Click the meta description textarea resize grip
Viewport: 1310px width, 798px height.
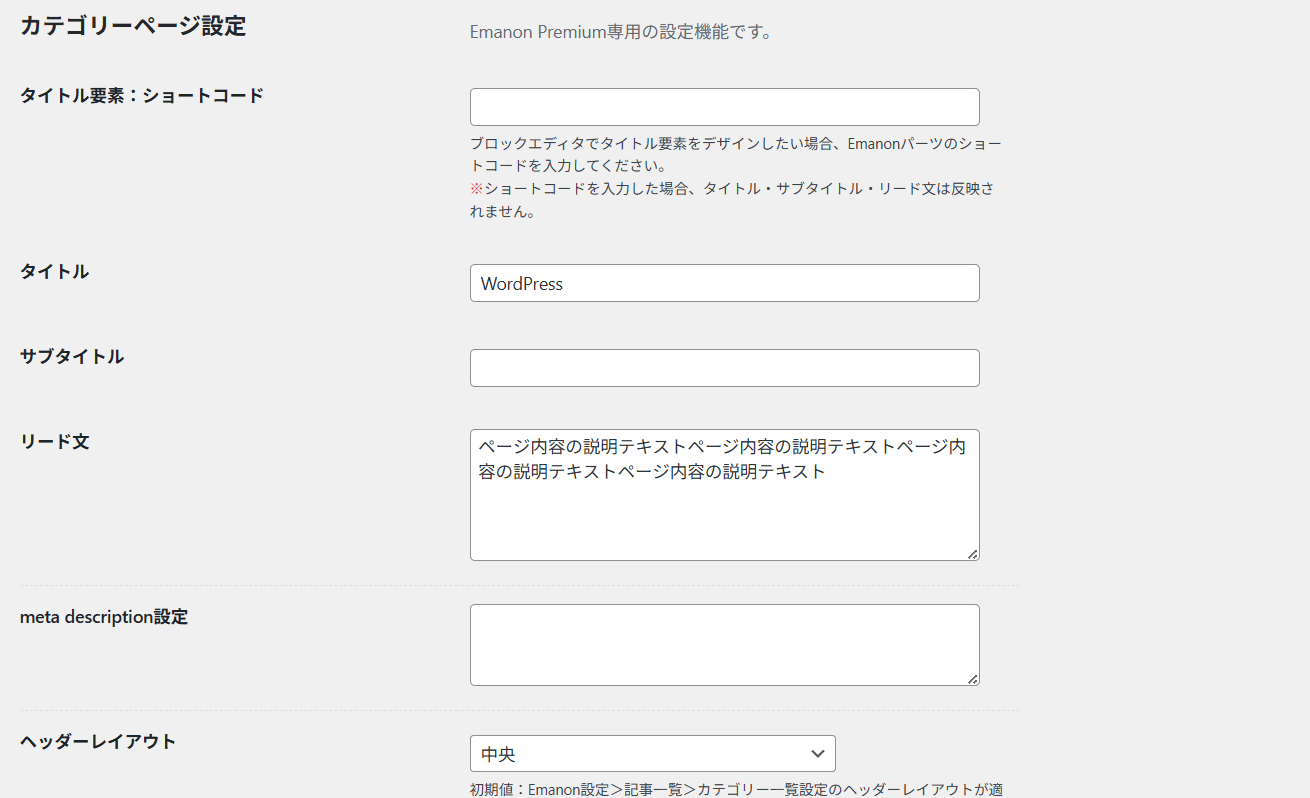tap(972, 678)
